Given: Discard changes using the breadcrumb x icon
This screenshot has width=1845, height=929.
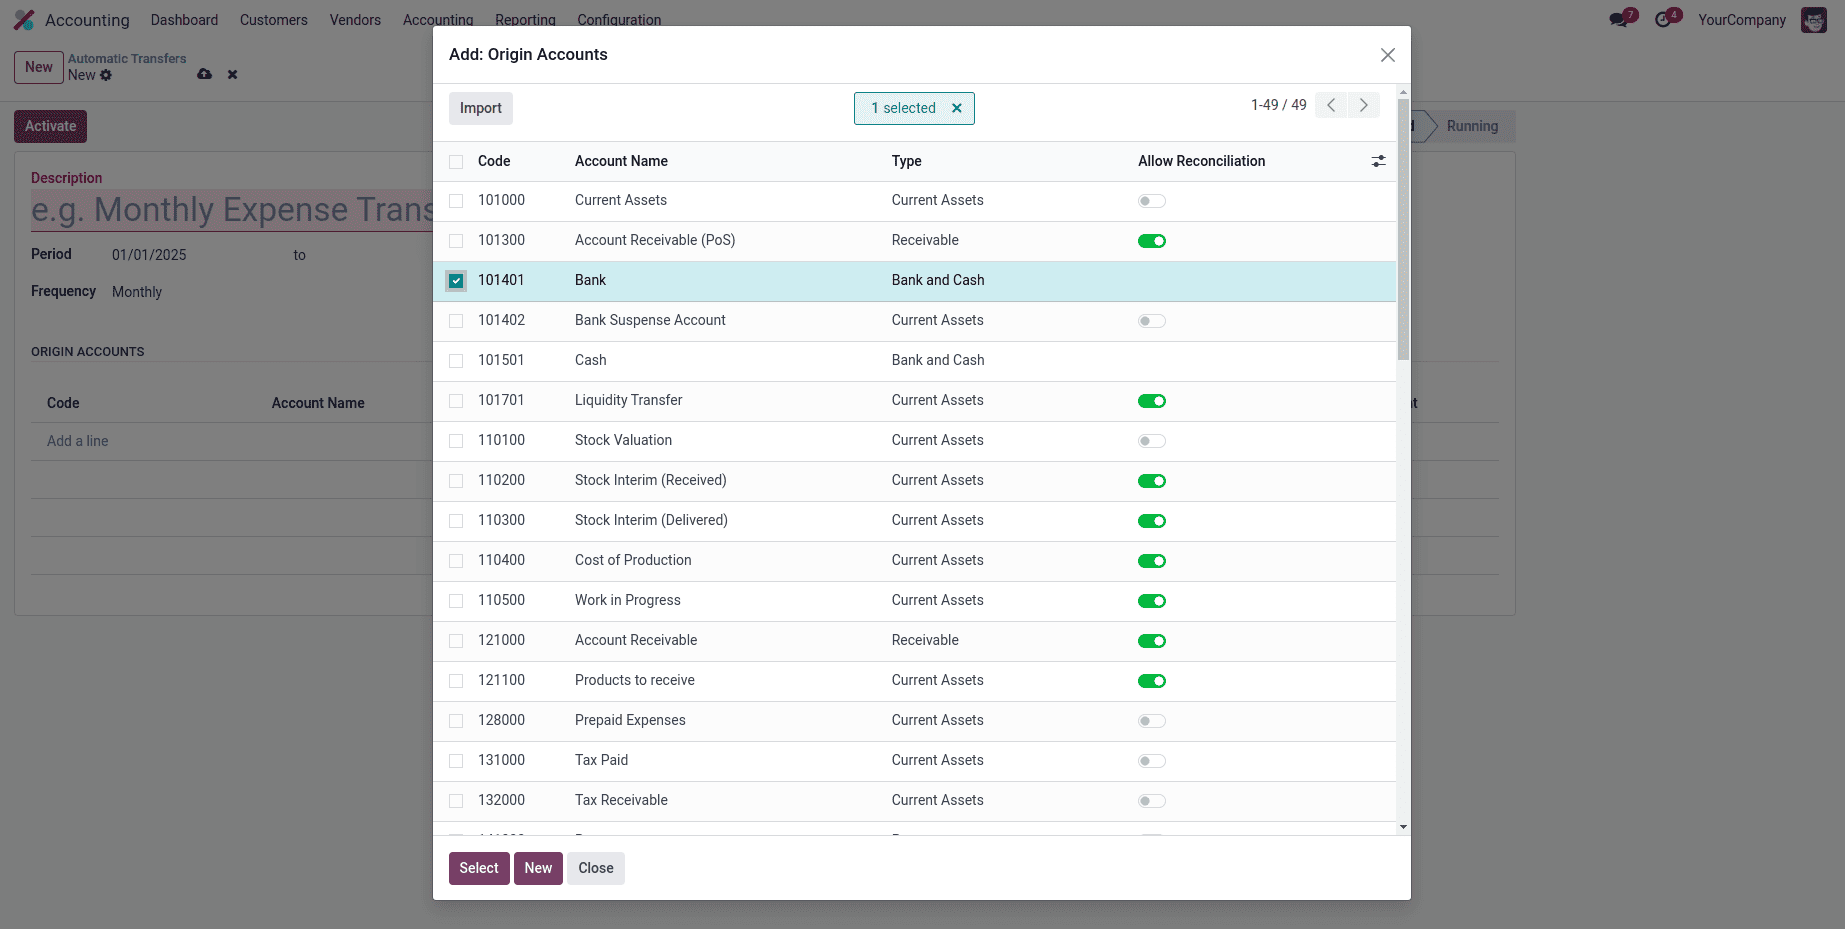Looking at the screenshot, I should click(x=231, y=74).
